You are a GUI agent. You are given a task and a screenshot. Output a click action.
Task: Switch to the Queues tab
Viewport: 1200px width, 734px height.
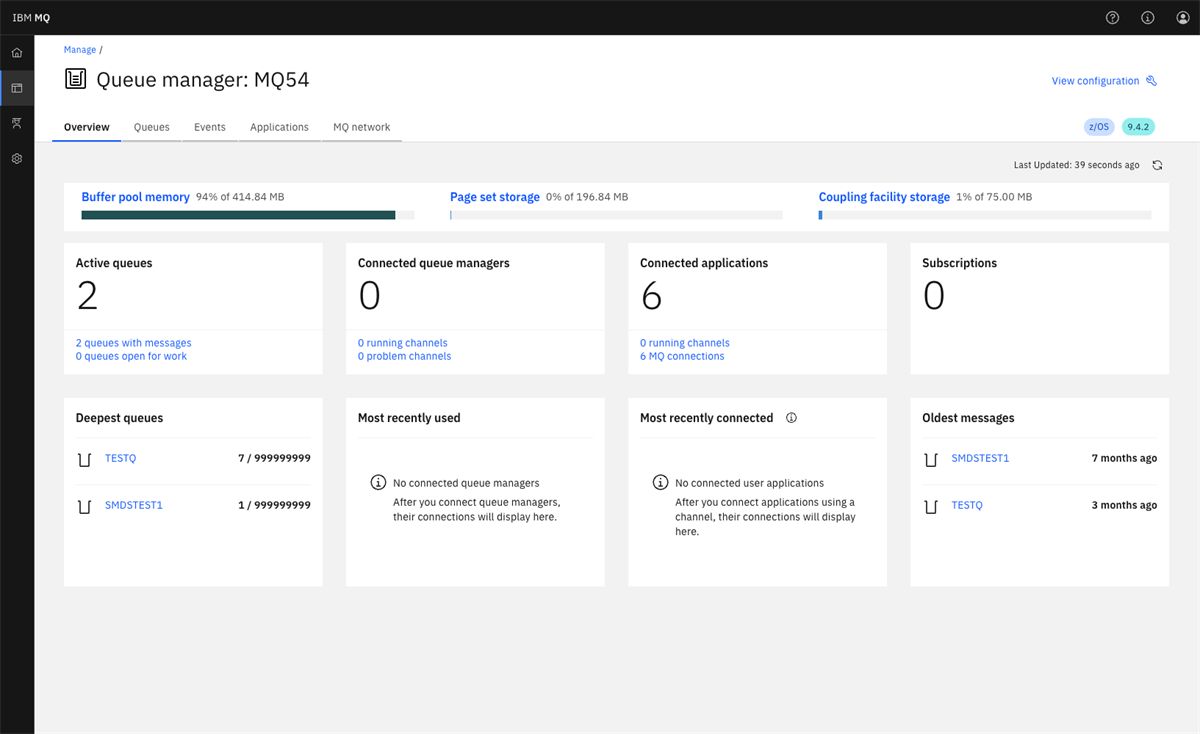[x=151, y=127]
